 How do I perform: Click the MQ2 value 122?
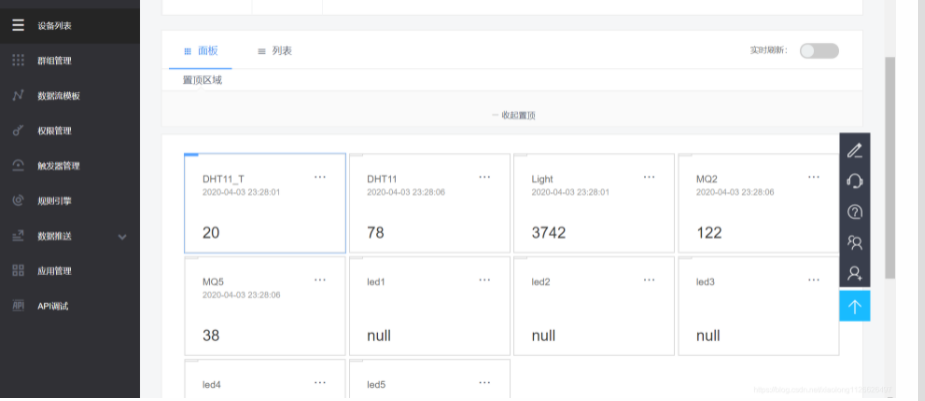[709, 233]
